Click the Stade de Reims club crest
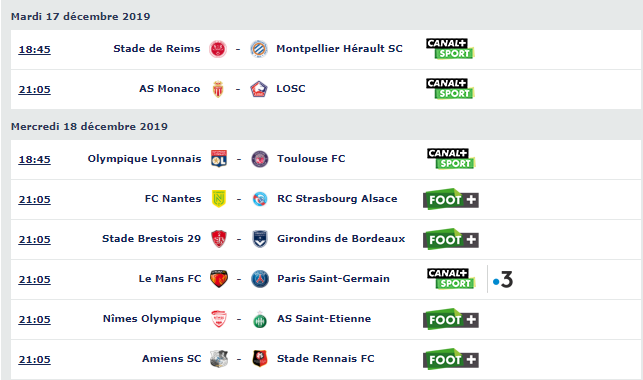 tap(218, 49)
